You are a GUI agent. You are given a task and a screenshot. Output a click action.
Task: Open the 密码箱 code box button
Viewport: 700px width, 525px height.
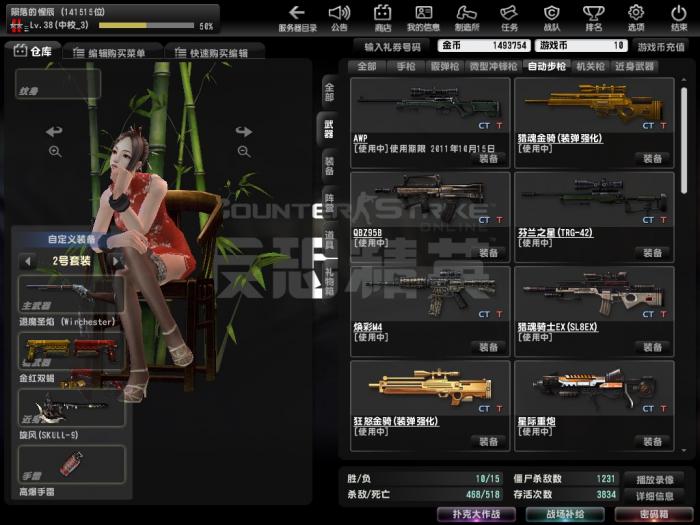click(654, 514)
